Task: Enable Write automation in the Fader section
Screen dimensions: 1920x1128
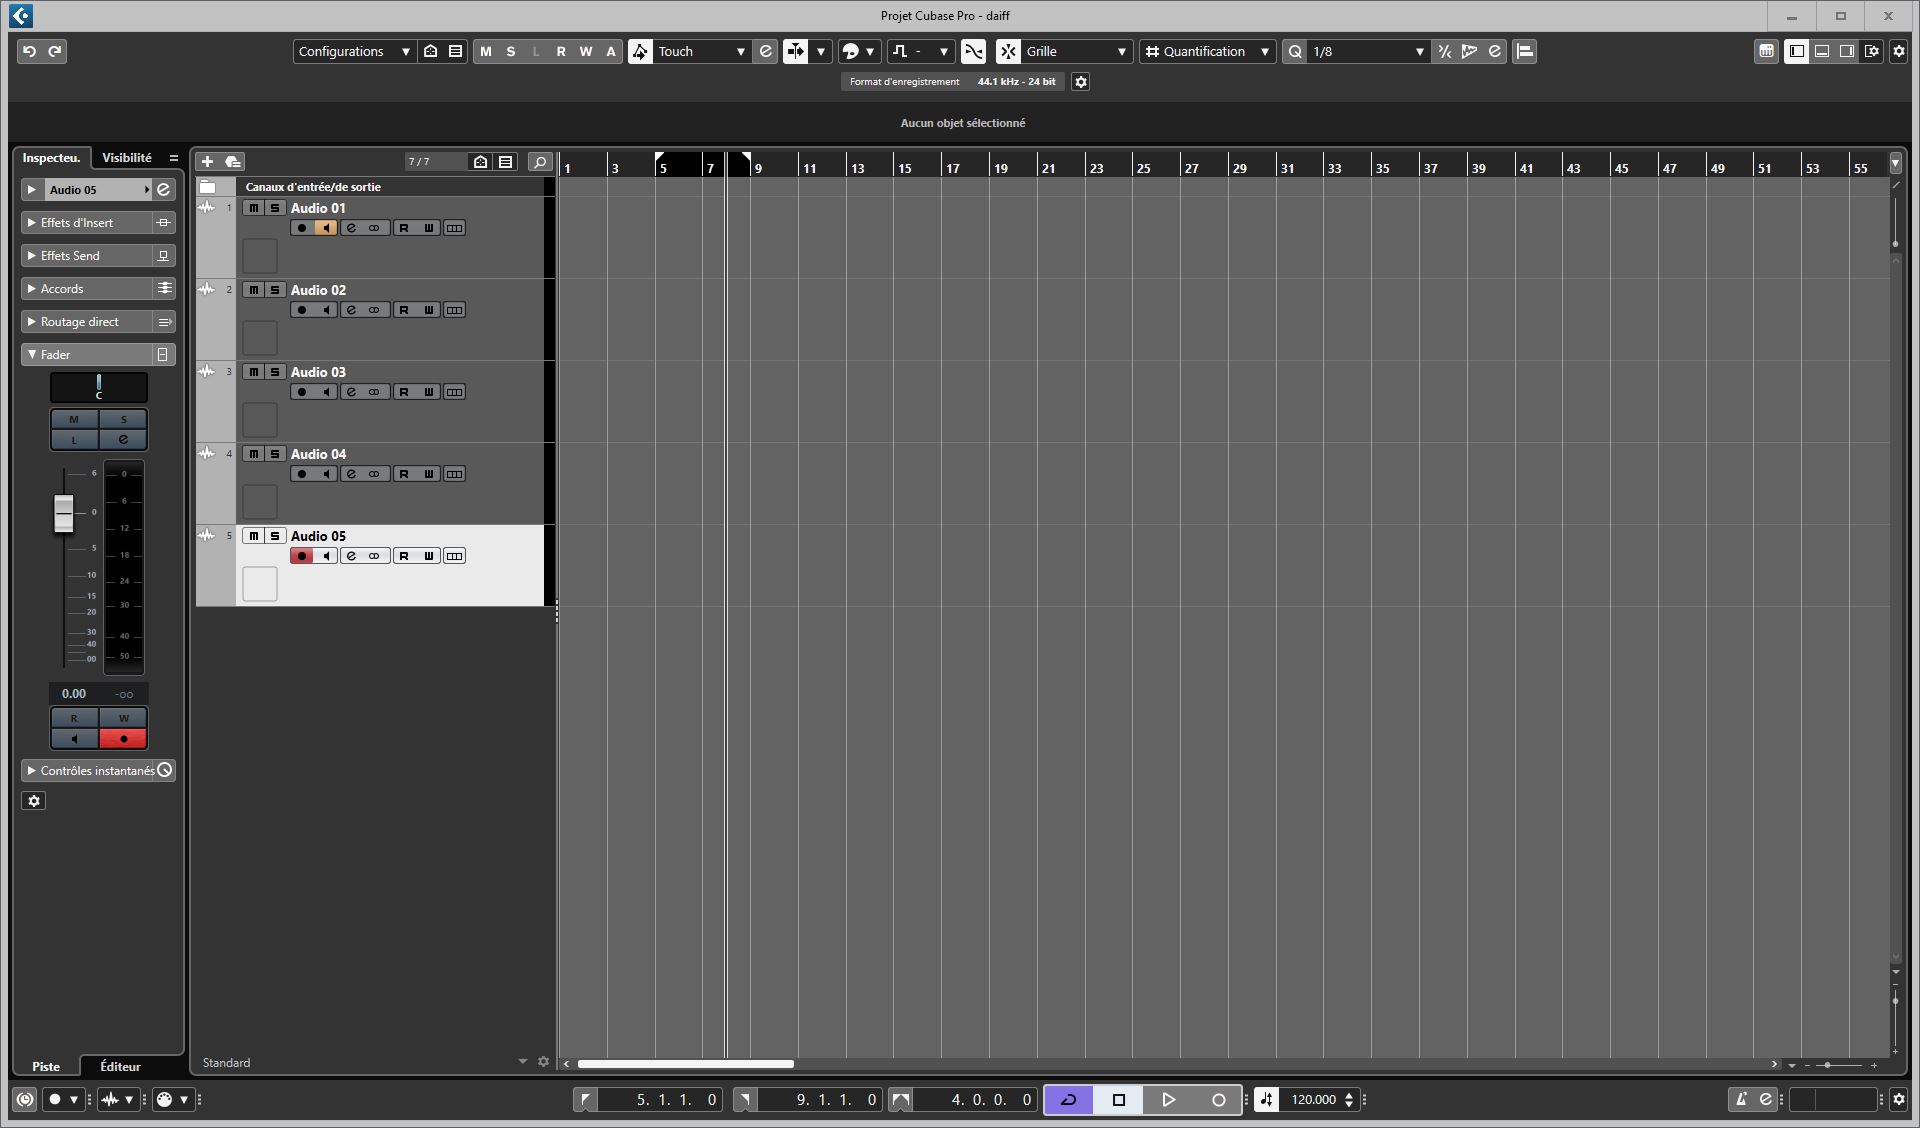Action: (123, 717)
